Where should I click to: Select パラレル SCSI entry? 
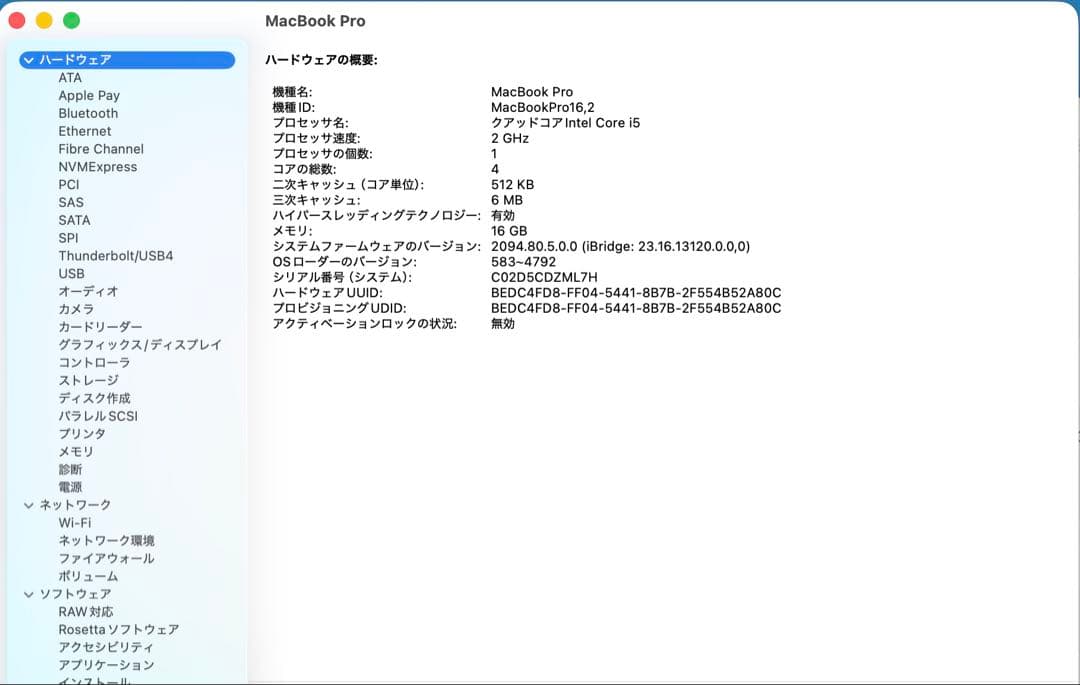(98, 417)
